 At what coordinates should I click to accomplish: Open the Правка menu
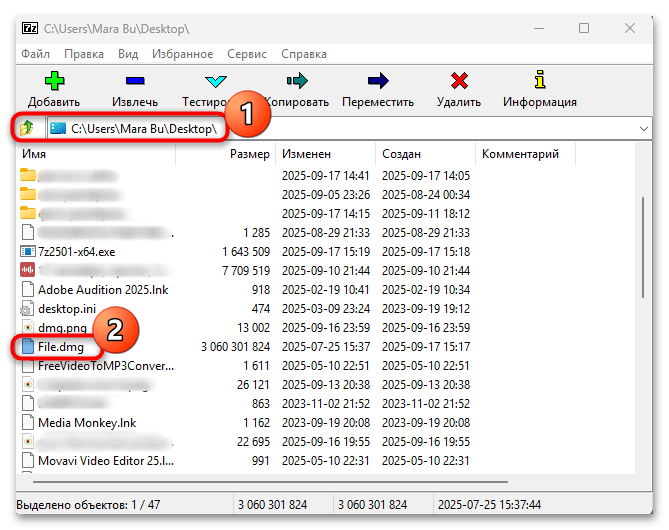pyautogui.click(x=84, y=54)
